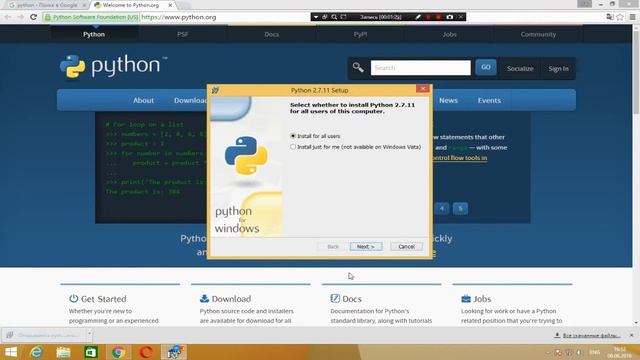Image resolution: width=640 pixels, height=360 pixels.
Task: Click the camera snapshot icon in recorder bar
Action: coord(449,17)
